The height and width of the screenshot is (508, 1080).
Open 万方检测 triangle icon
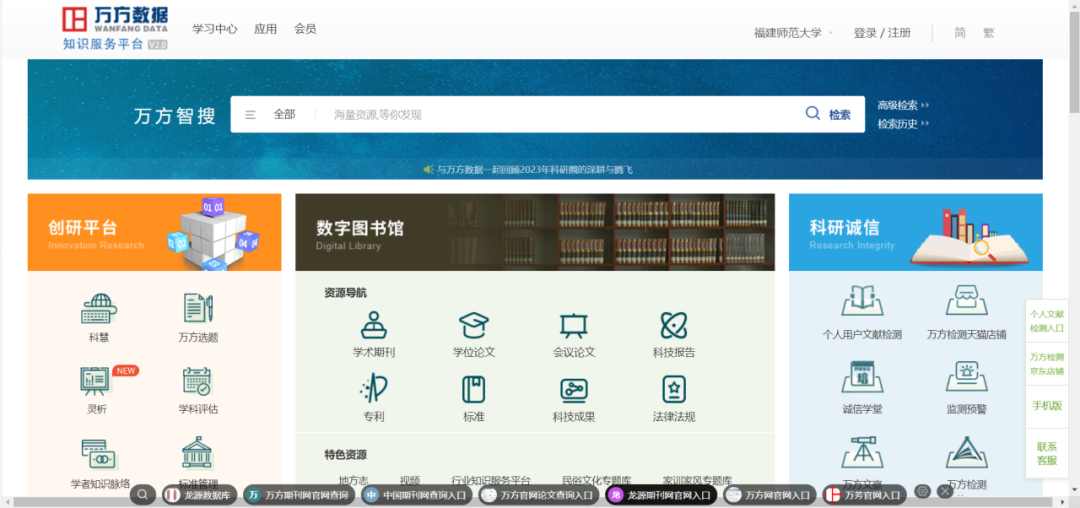coord(966,452)
